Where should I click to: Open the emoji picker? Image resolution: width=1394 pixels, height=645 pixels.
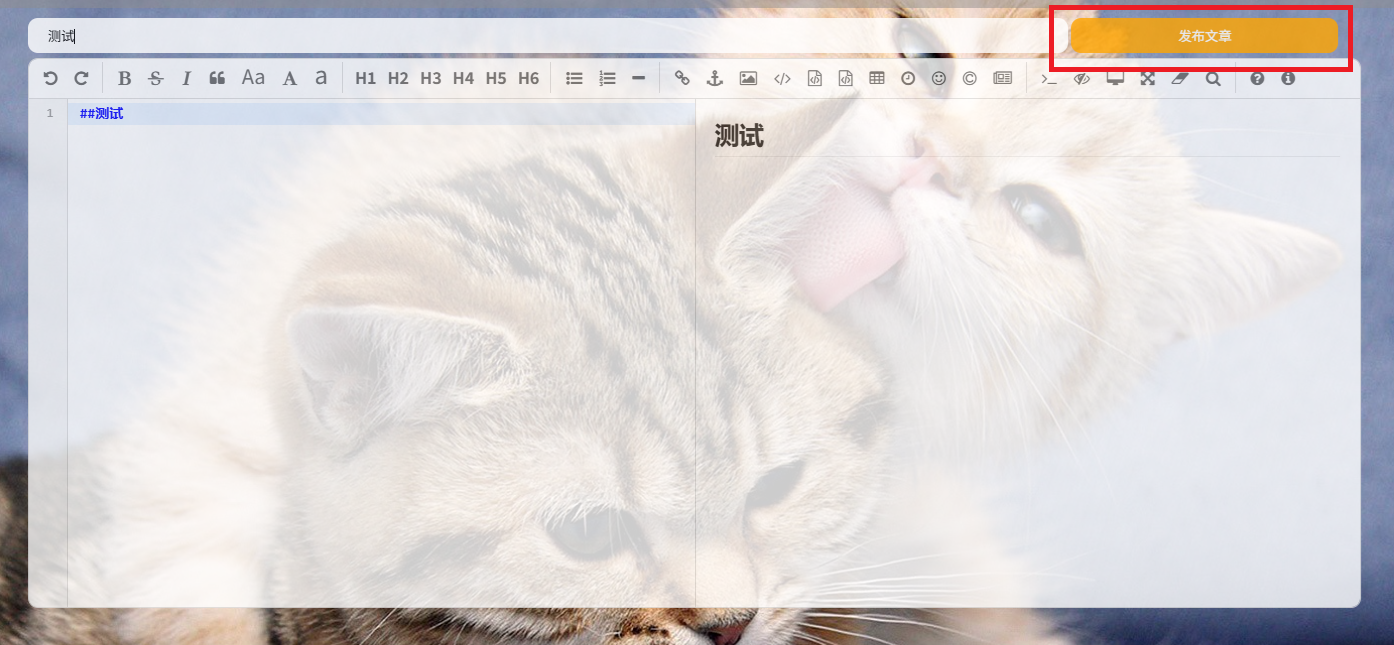tap(938, 78)
